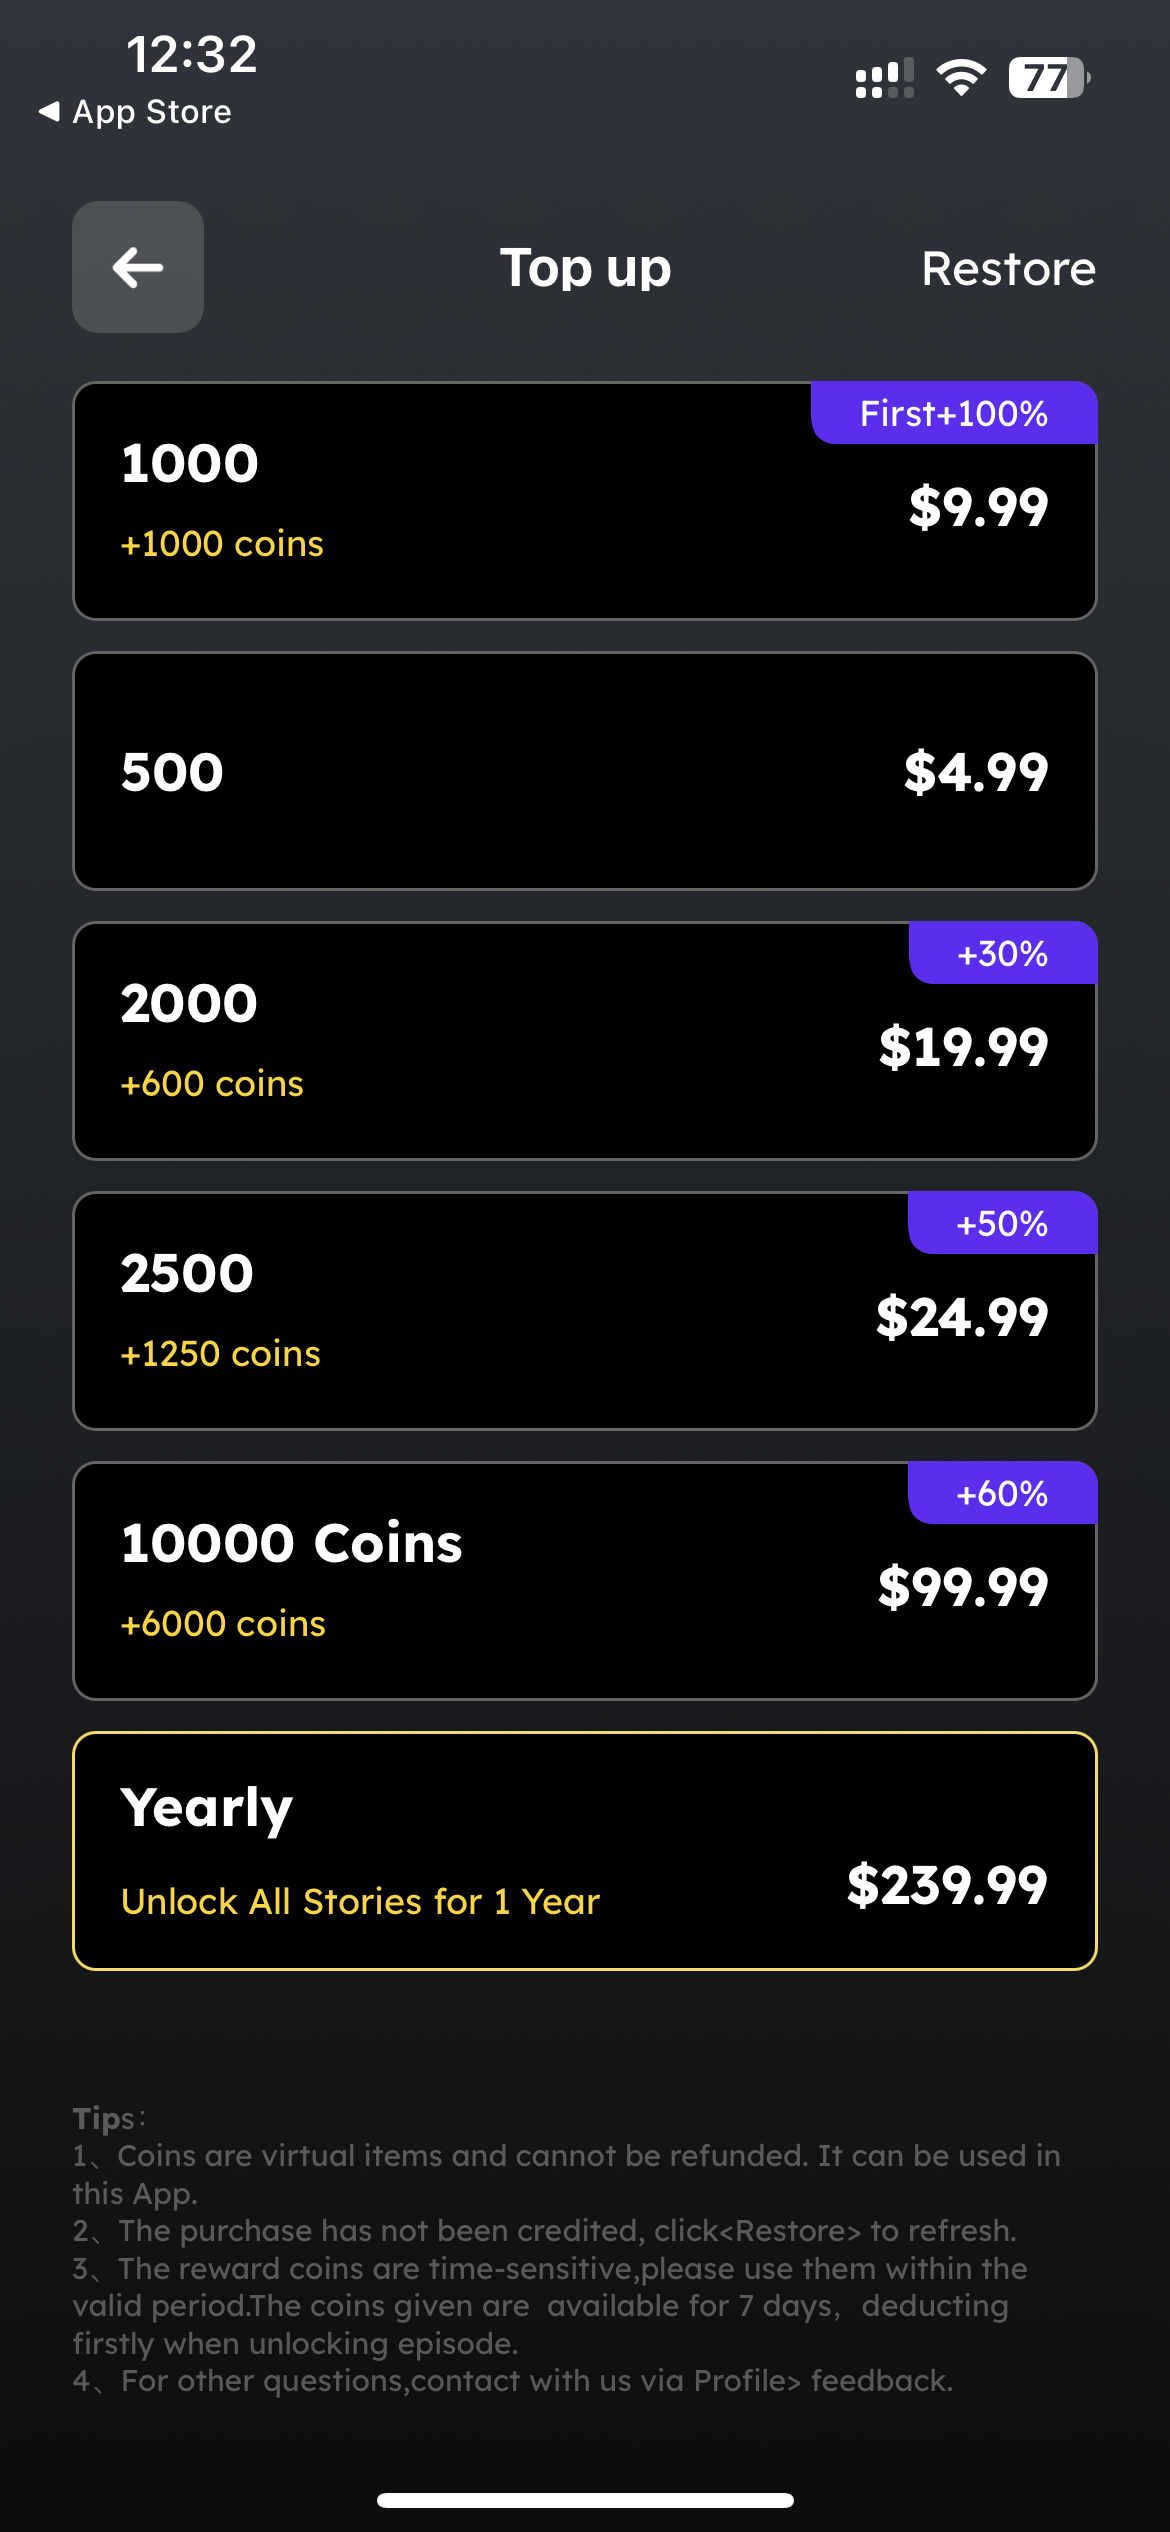1170x2532 pixels.
Task: Tap the $9.99 price label
Action: (x=978, y=507)
